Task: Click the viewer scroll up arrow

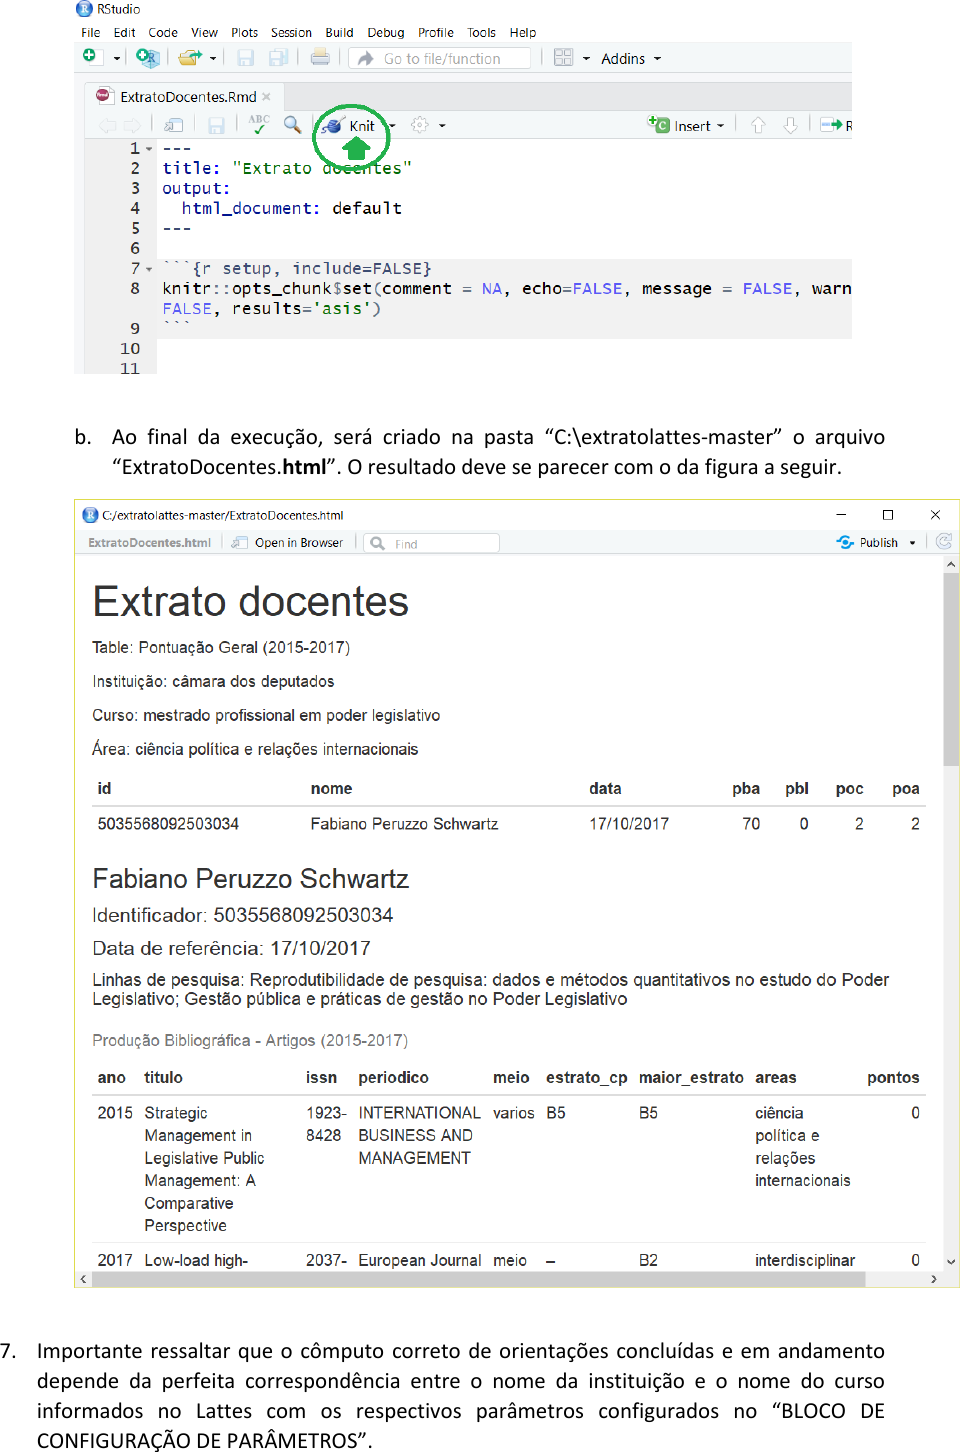Action: coord(951,565)
